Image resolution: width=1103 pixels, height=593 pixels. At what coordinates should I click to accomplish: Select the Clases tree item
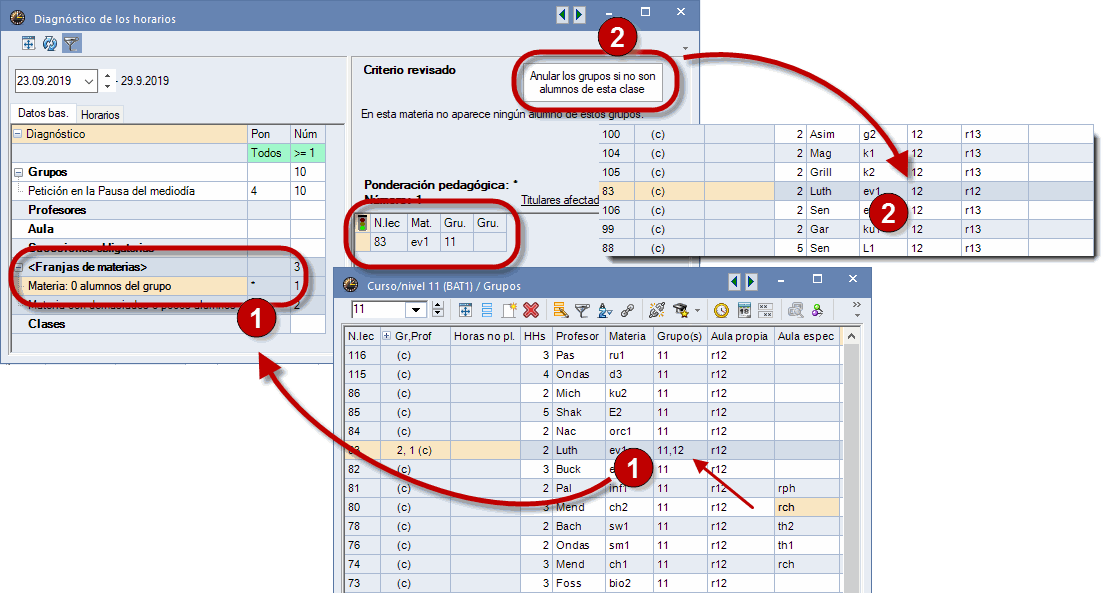click(46, 324)
